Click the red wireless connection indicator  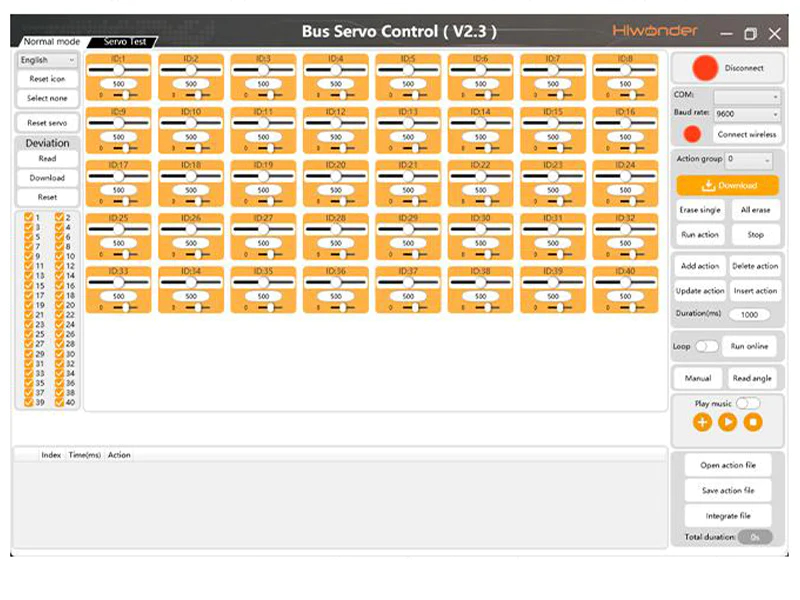(x=692, y=134)
